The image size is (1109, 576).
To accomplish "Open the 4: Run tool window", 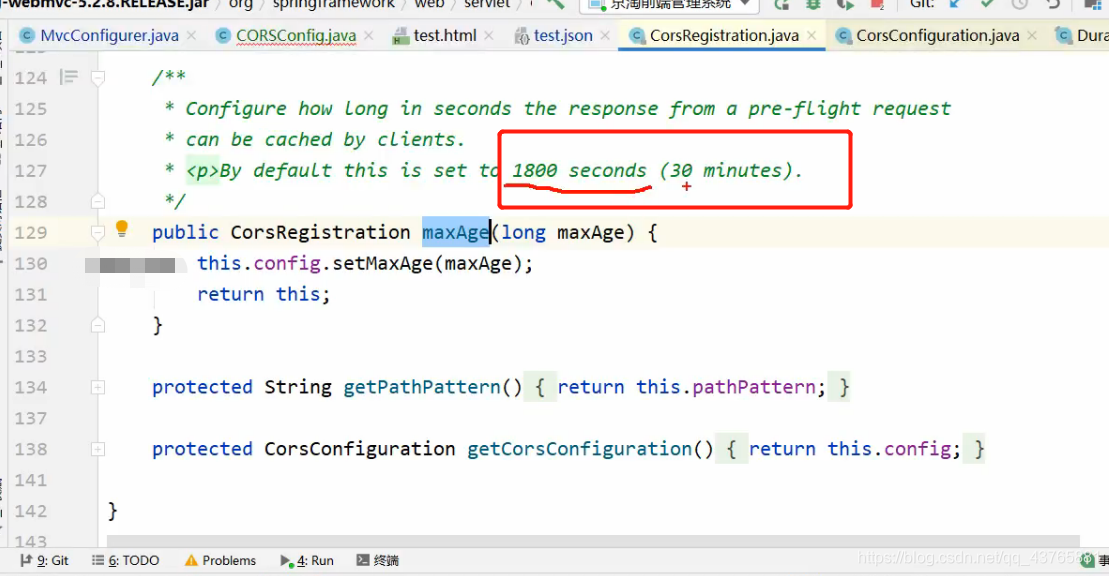I will [x=307, y=560].
